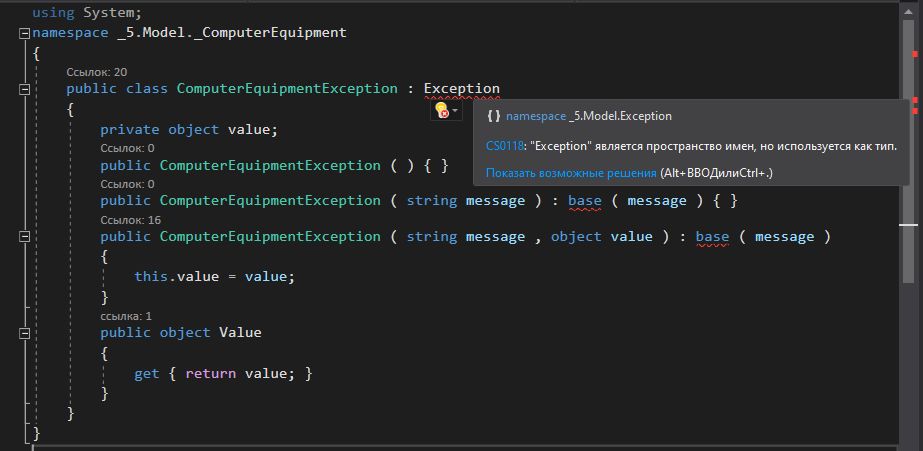This screenshot has width=923, height=451.
Task: Click the using System directive
Action: click(x=87, y=12)
